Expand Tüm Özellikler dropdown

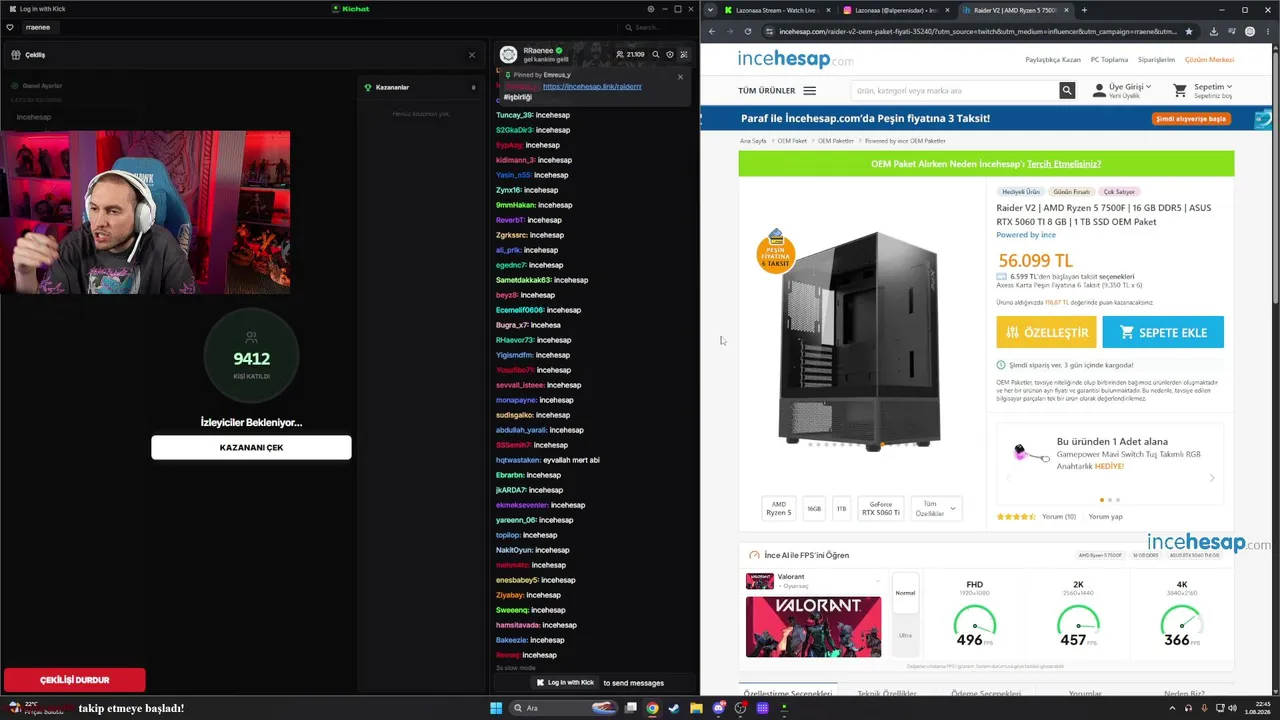(x=936, y=509)
